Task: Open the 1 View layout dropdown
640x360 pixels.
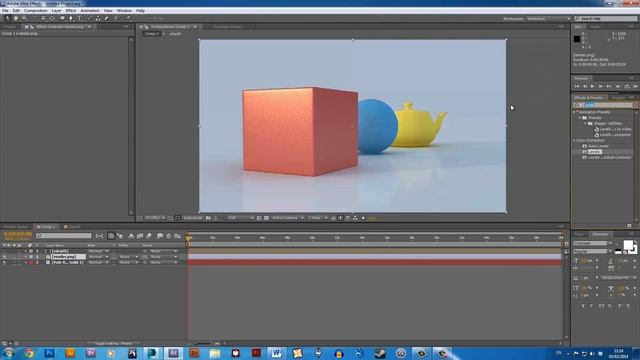Action: [x=318, y=218]
